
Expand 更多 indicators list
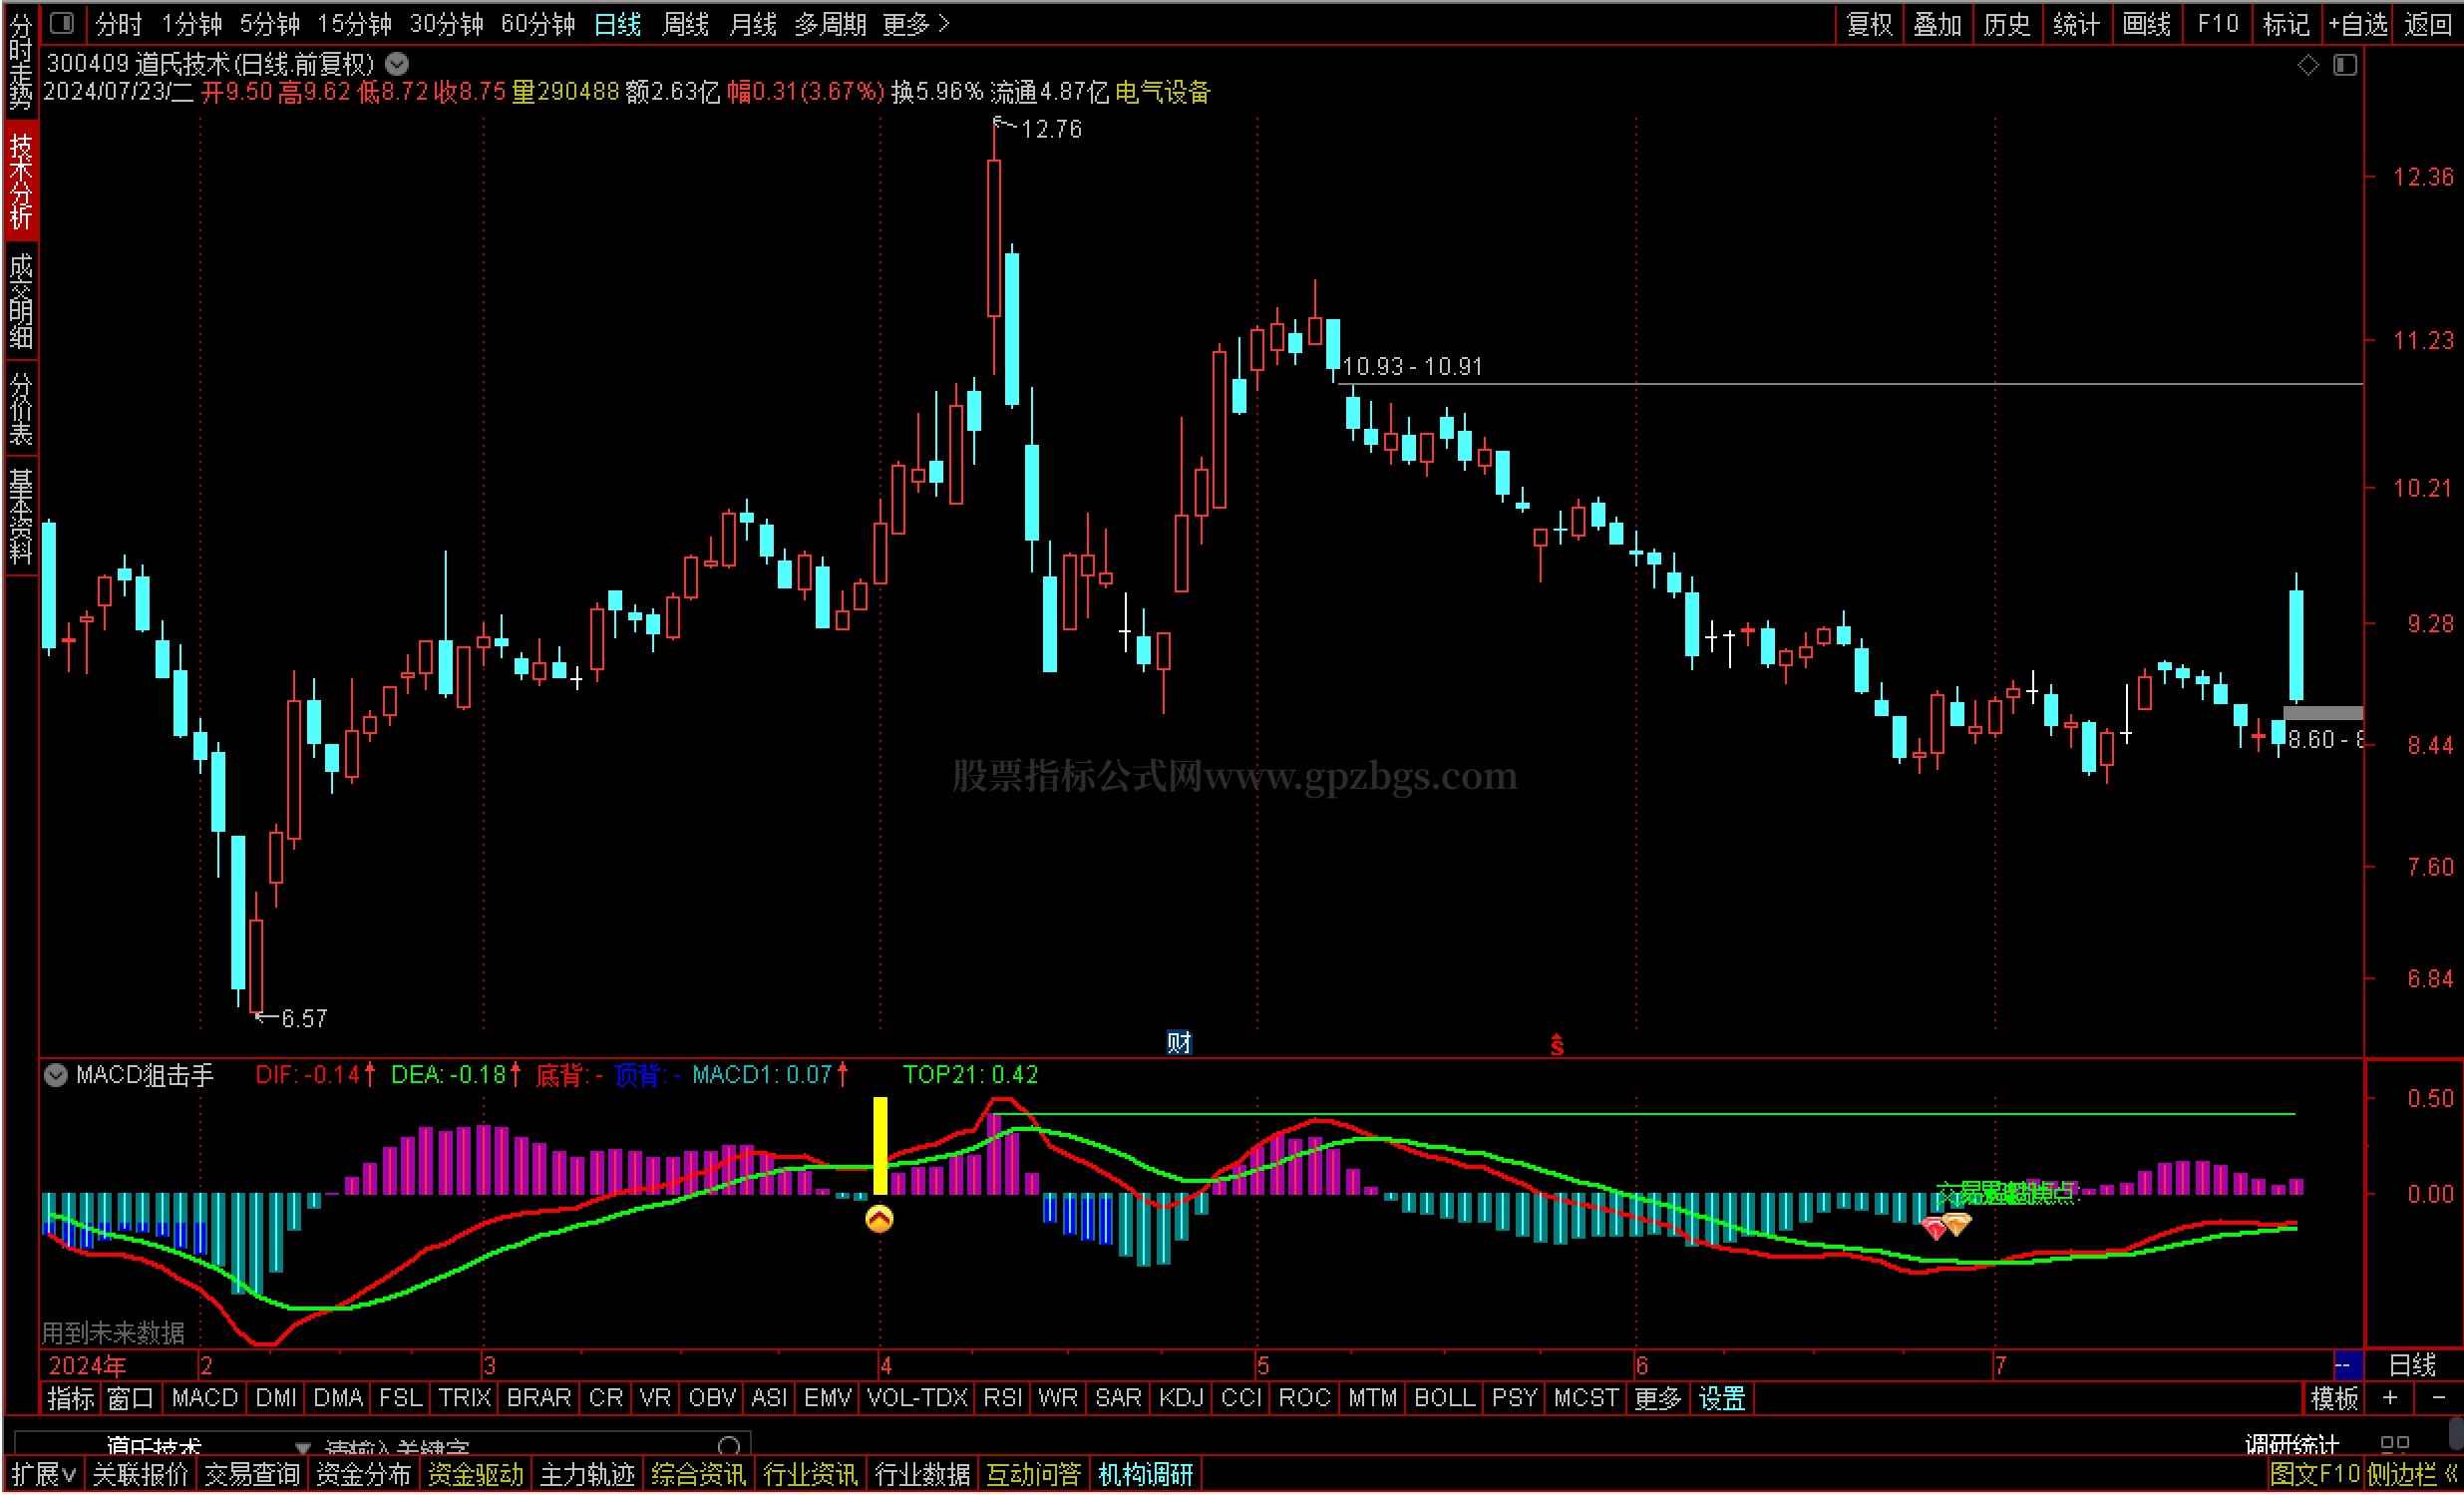[1658, 1399]
